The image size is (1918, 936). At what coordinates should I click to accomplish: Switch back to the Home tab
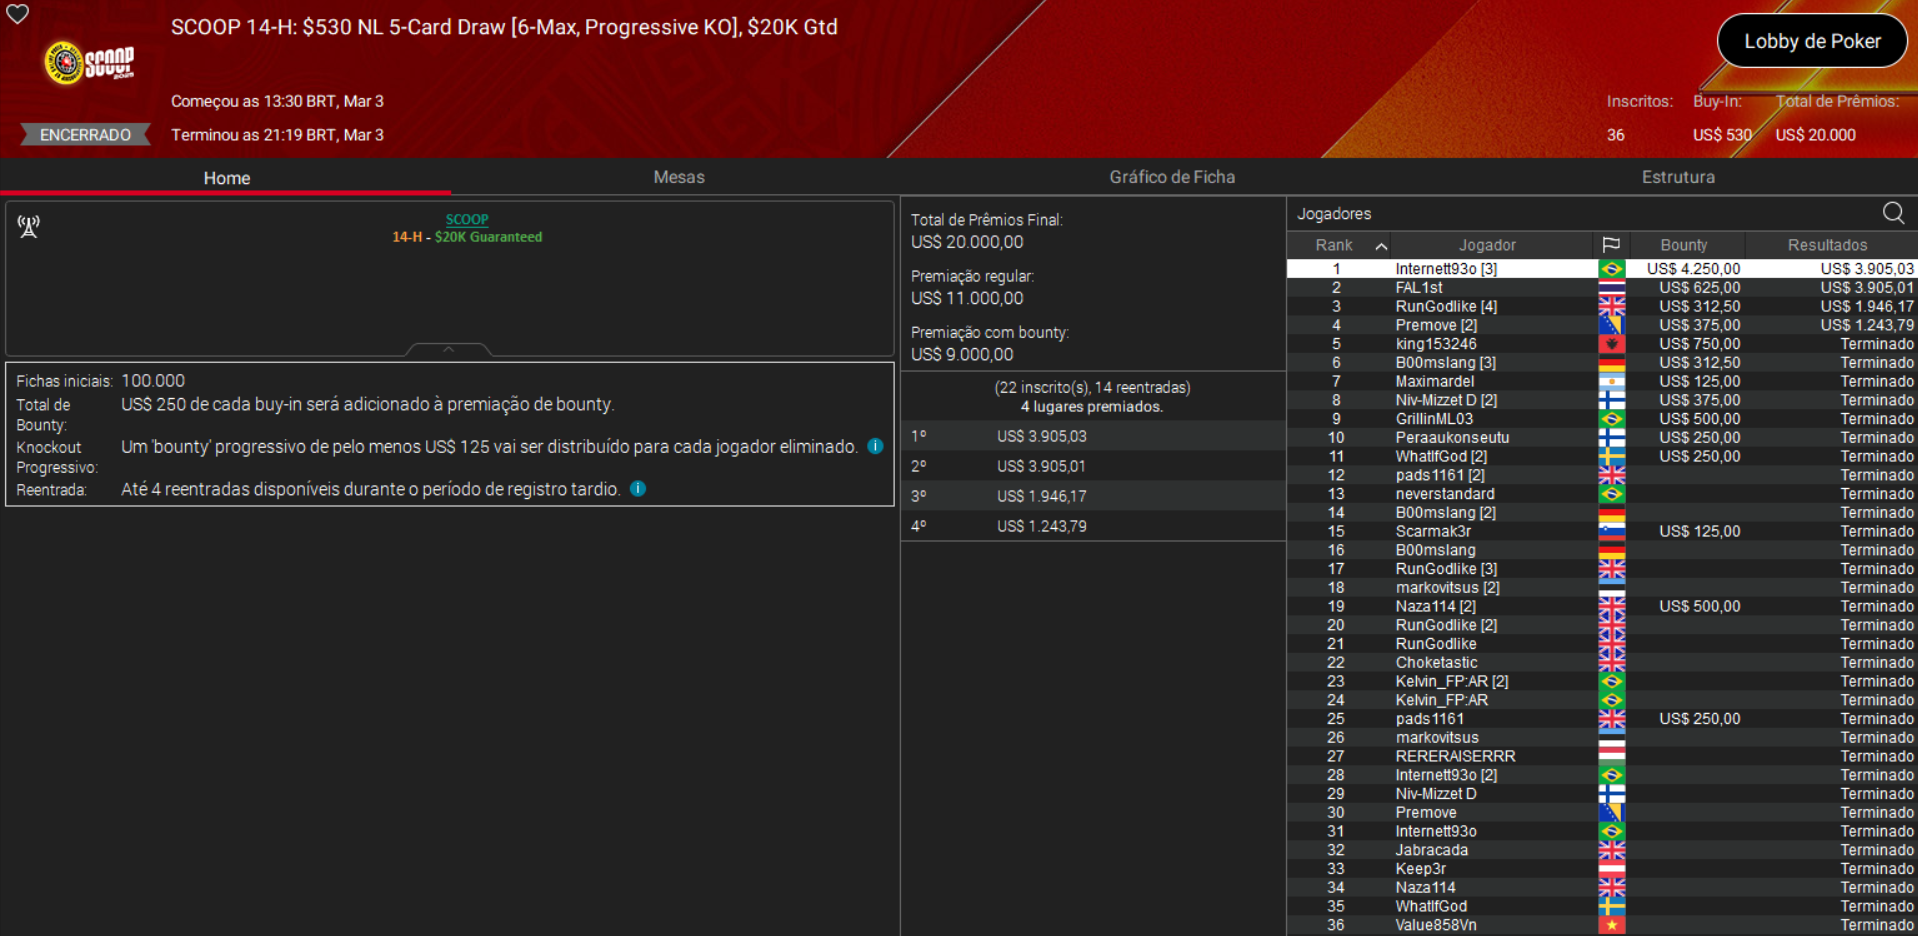226,177
